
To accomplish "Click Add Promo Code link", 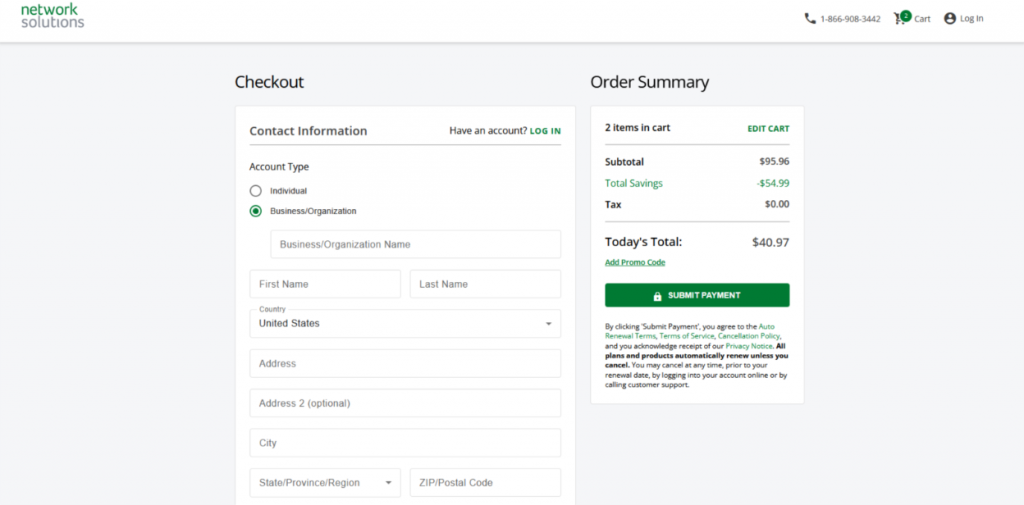I will (x=635, y=262).
